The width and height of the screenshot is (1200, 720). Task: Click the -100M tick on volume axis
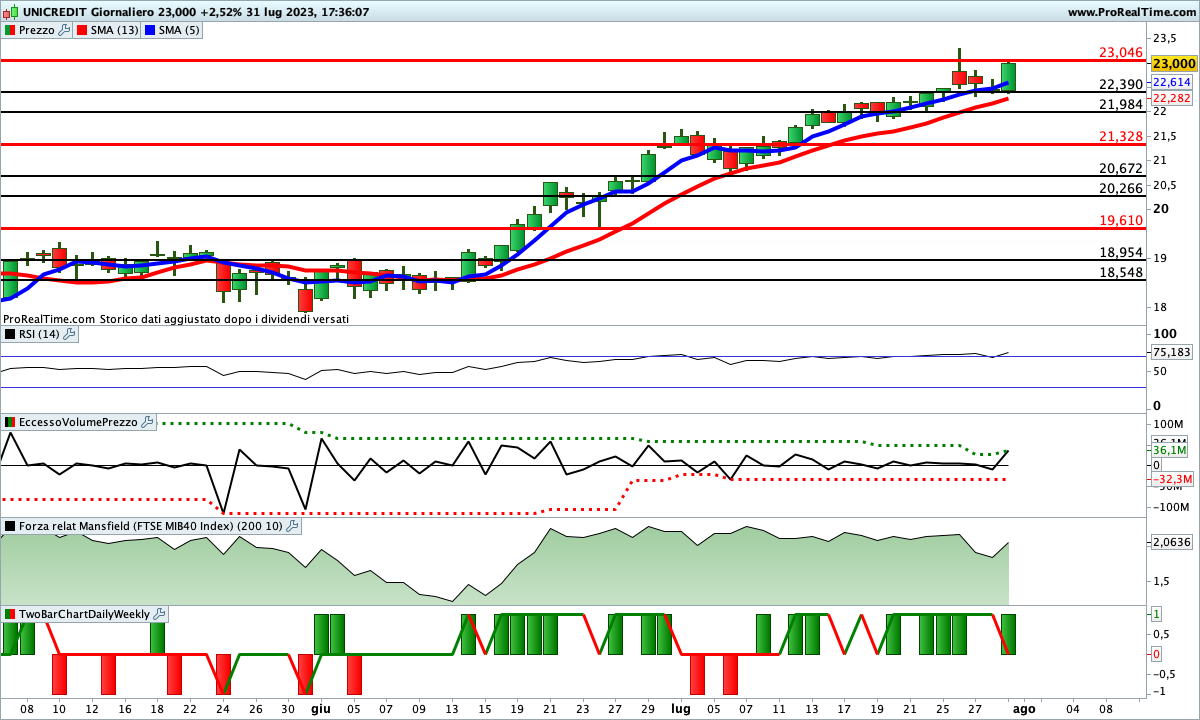point(1172,507)
